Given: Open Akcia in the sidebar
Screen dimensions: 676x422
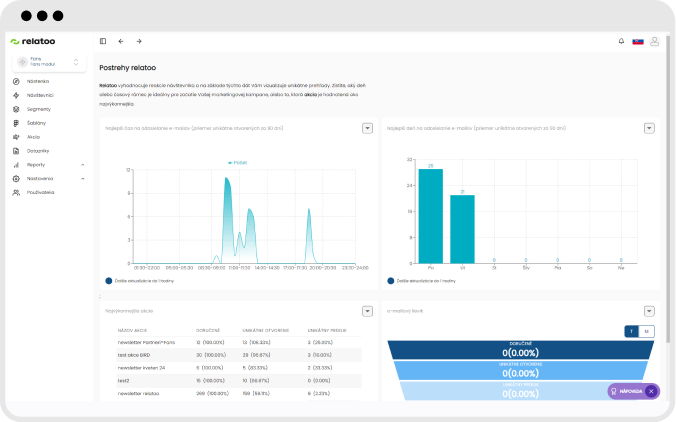Looking at the screenshot, I should pyautogui.click(x=33, y=137).
